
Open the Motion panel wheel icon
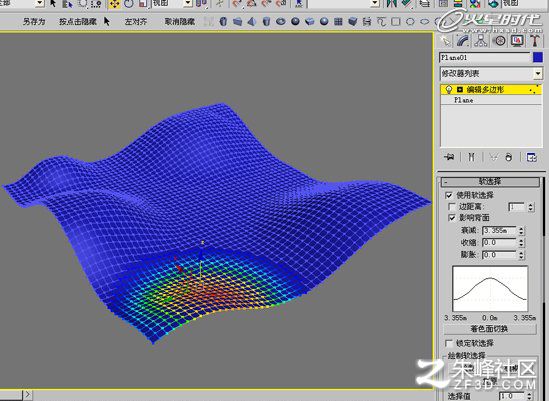[x=499, y=41]
